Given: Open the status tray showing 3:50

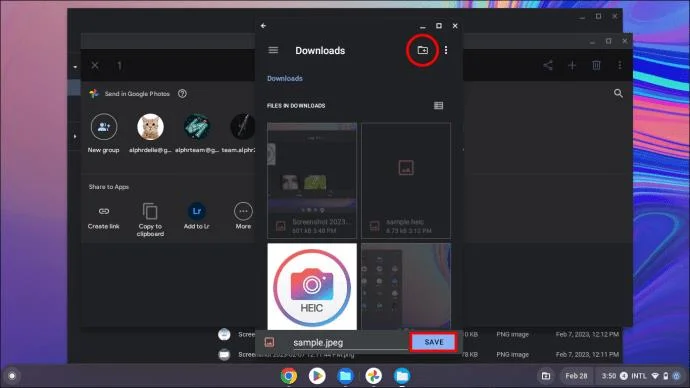Looking at the screenshot, I should coord(641,376).
